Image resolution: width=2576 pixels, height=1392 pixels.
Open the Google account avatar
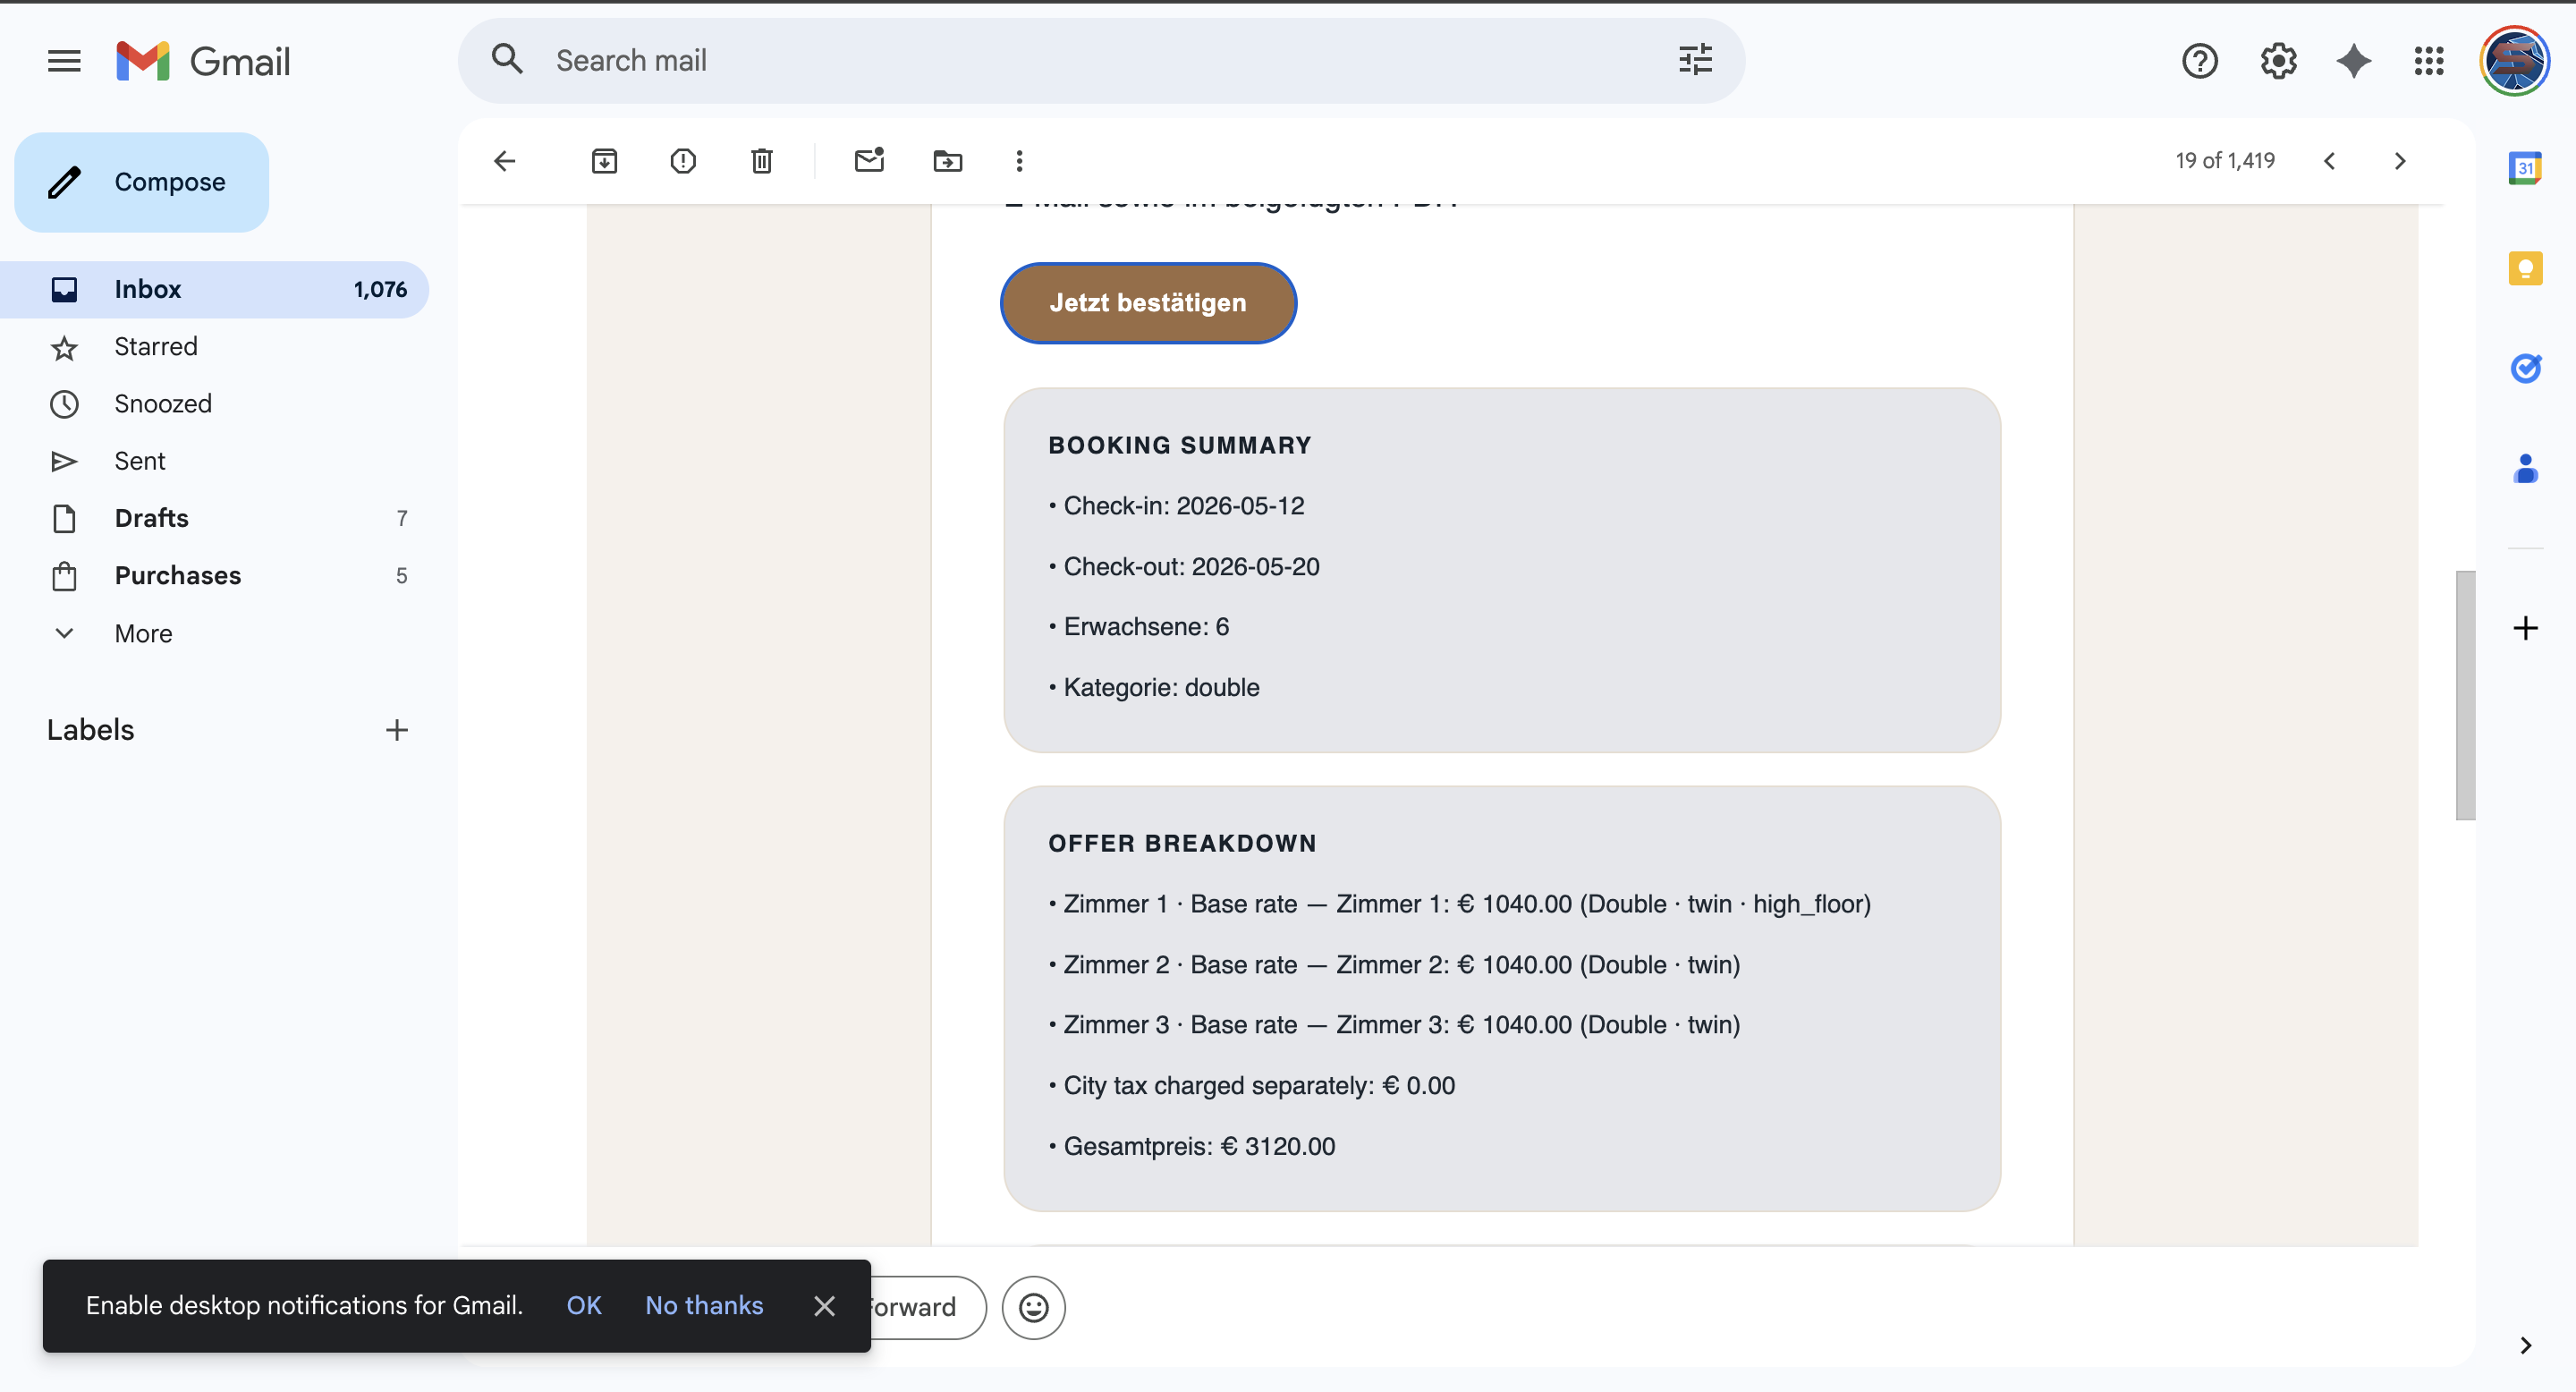point(2515,61)
